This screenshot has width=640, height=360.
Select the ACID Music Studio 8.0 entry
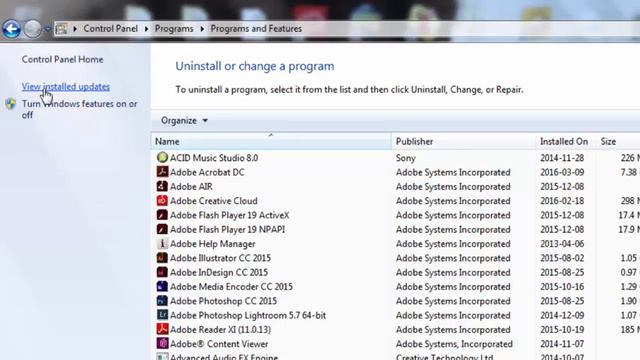(x=214, y=158)
